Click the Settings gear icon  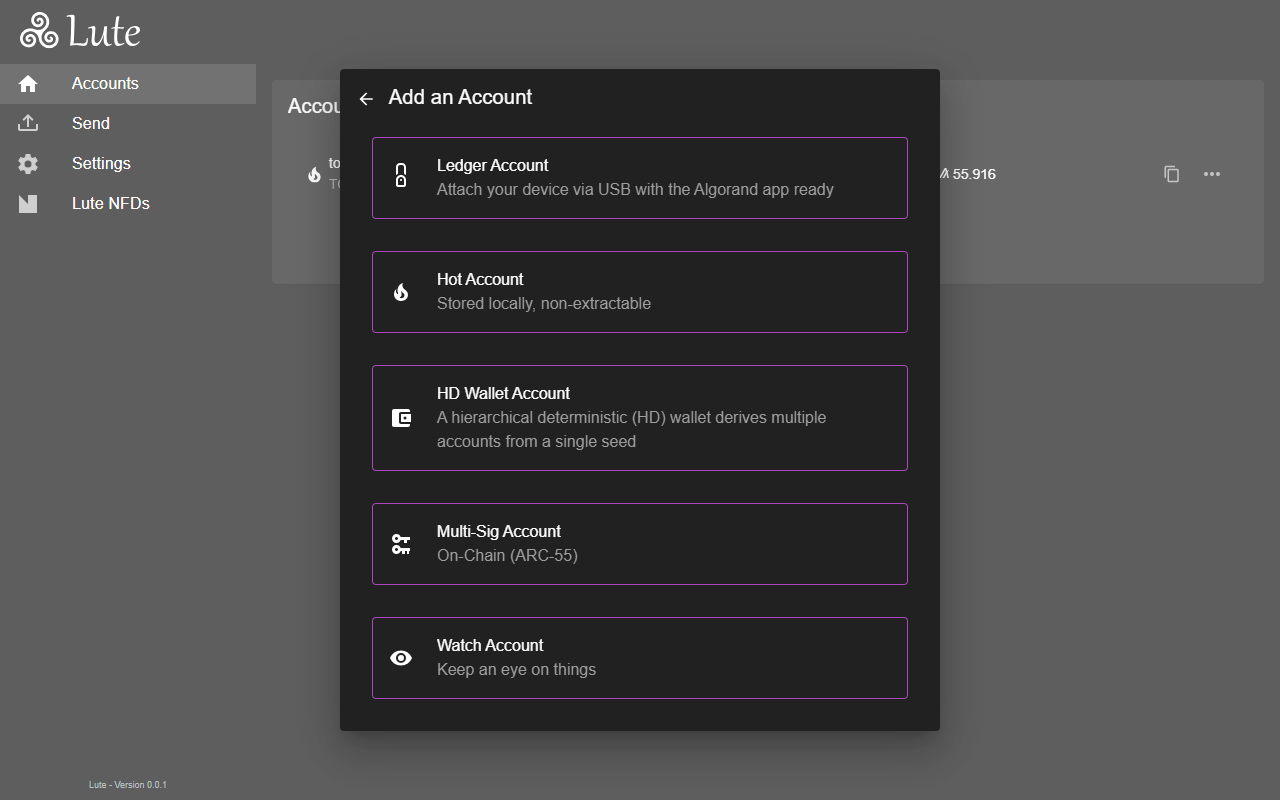(x=28, y=164)
